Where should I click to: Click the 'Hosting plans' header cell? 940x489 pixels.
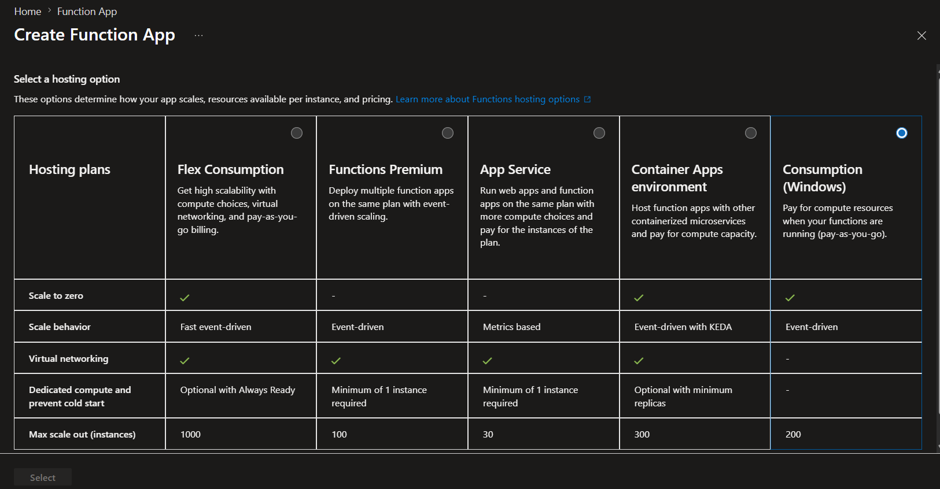[x=90, y=197]
